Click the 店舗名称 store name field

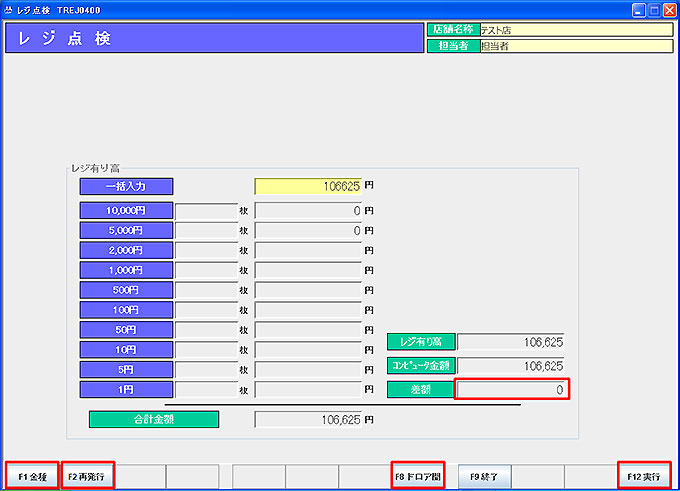[x=575, y=30]
